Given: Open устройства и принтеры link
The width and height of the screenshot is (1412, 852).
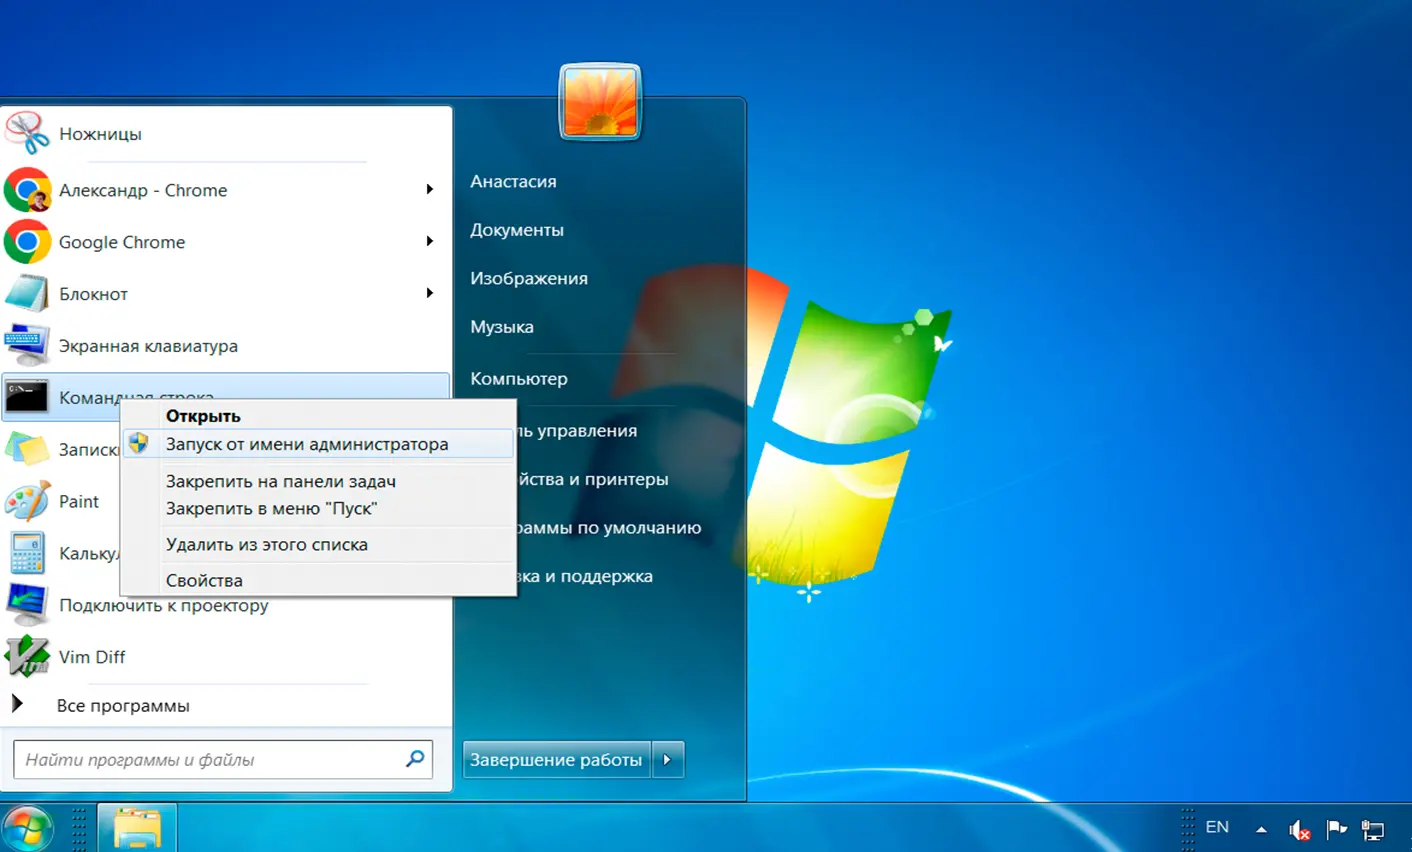Looking at the screenshot, I should 593,479.
